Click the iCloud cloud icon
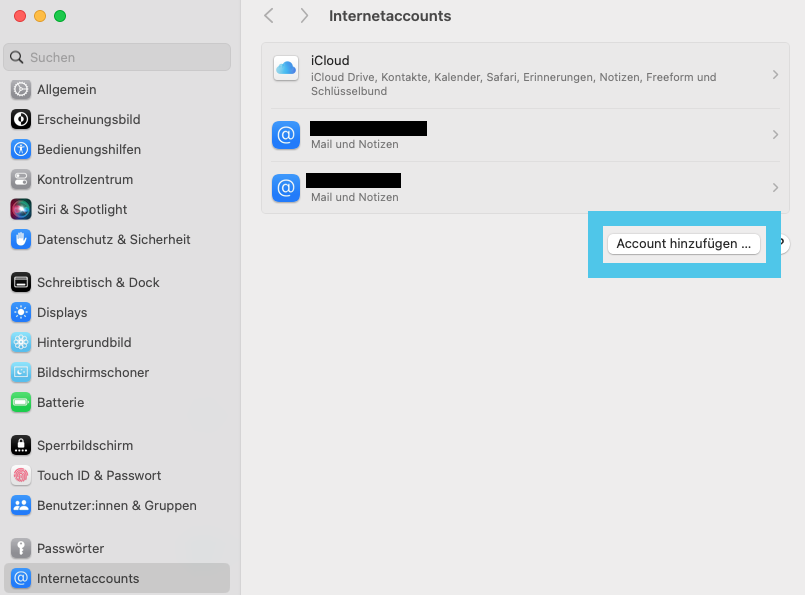805x595 pixels. click(x=286, y=68)
